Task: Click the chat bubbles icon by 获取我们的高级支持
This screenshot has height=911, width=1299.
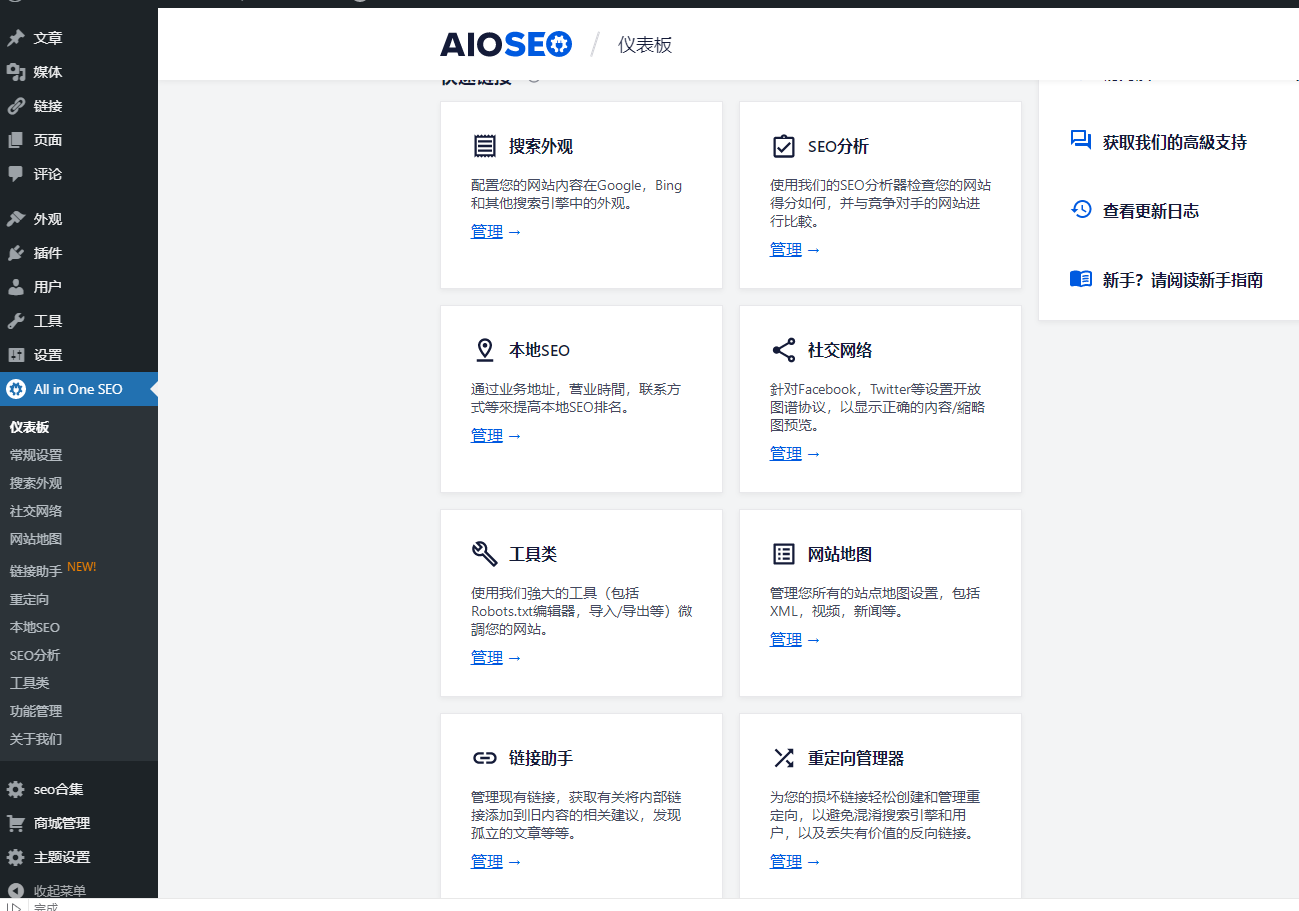Action: tap(1081, 140)
